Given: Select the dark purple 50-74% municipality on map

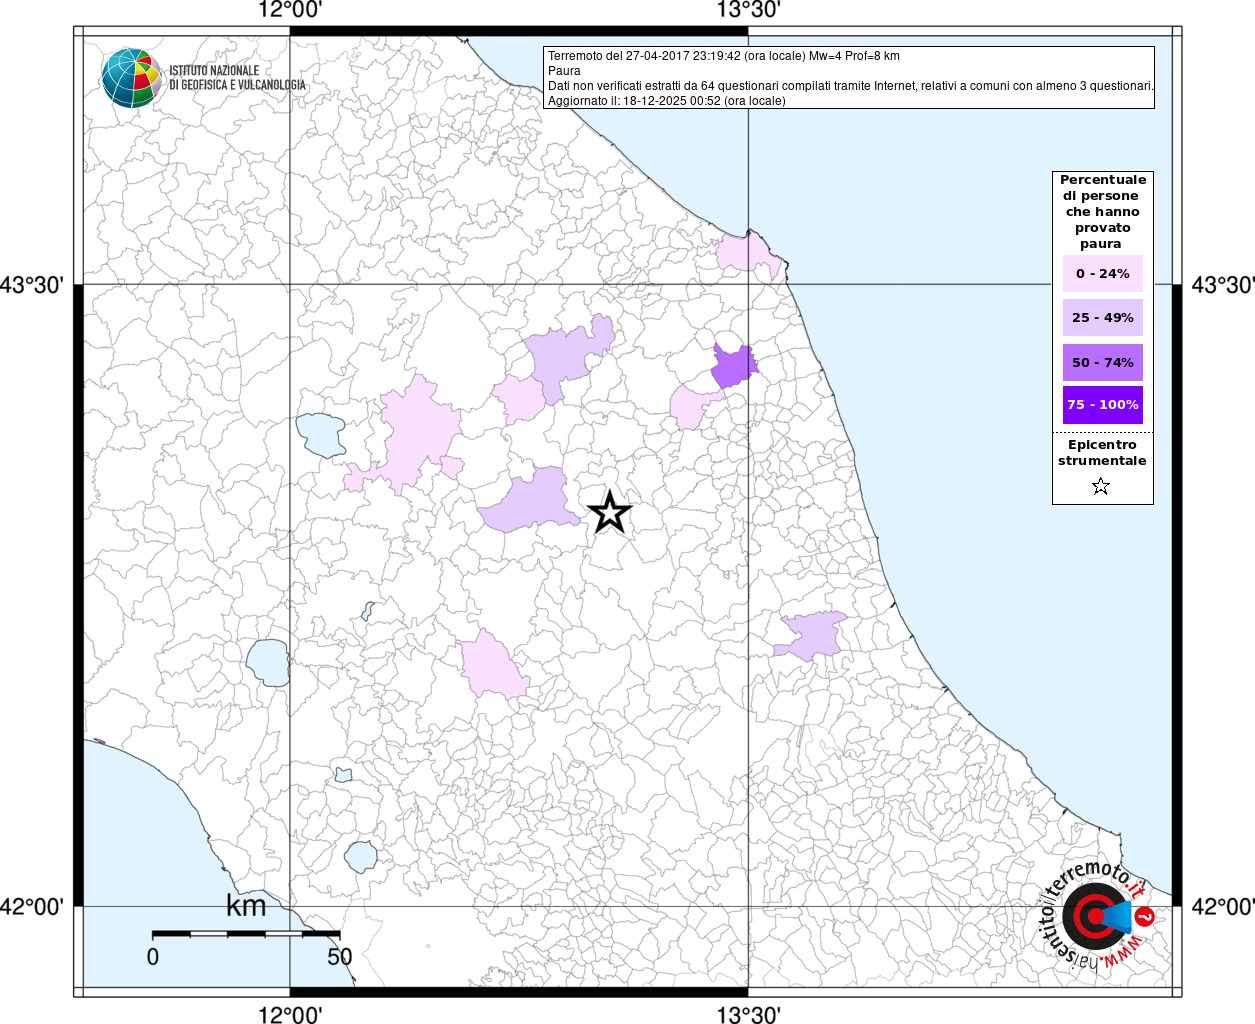Looking at the screenshot, I should (x=732, y=367).
